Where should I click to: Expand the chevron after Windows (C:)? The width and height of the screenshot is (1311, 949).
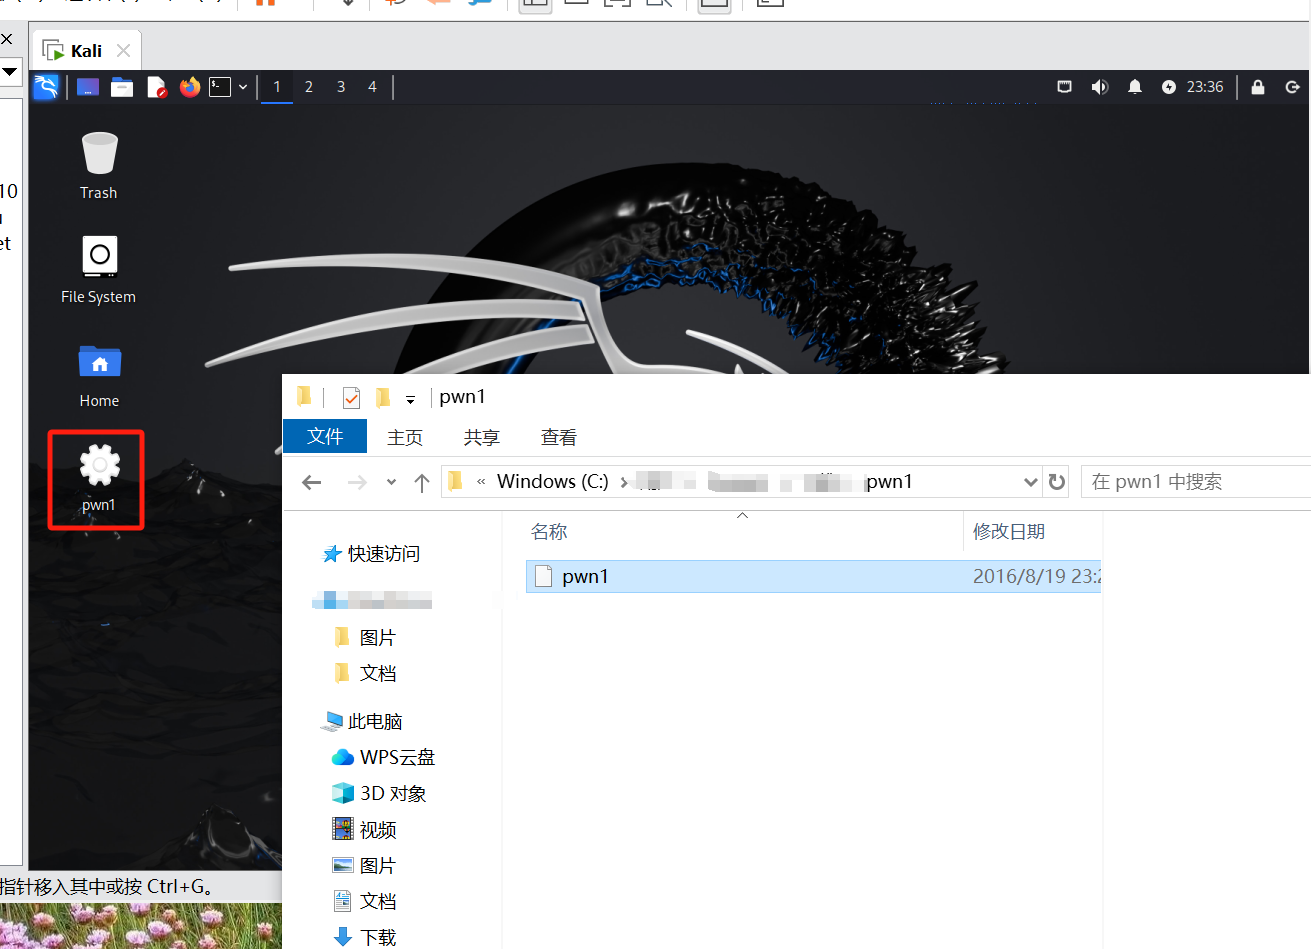coord(624,482)
